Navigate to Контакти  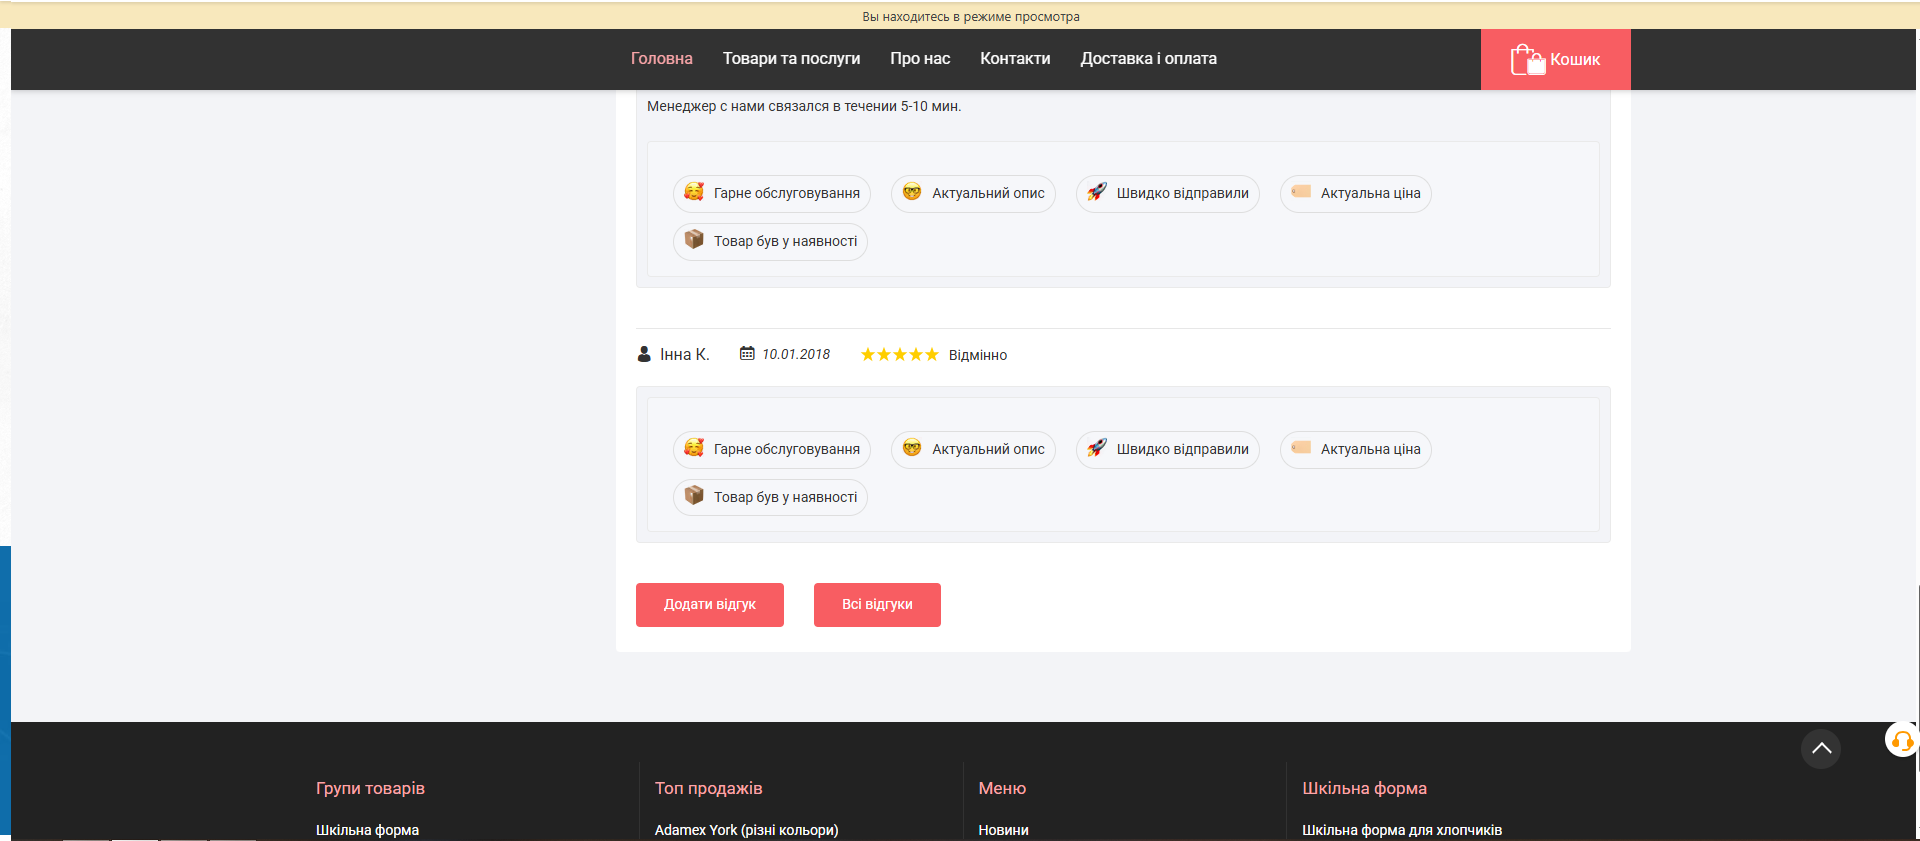tap(1015, 59)
